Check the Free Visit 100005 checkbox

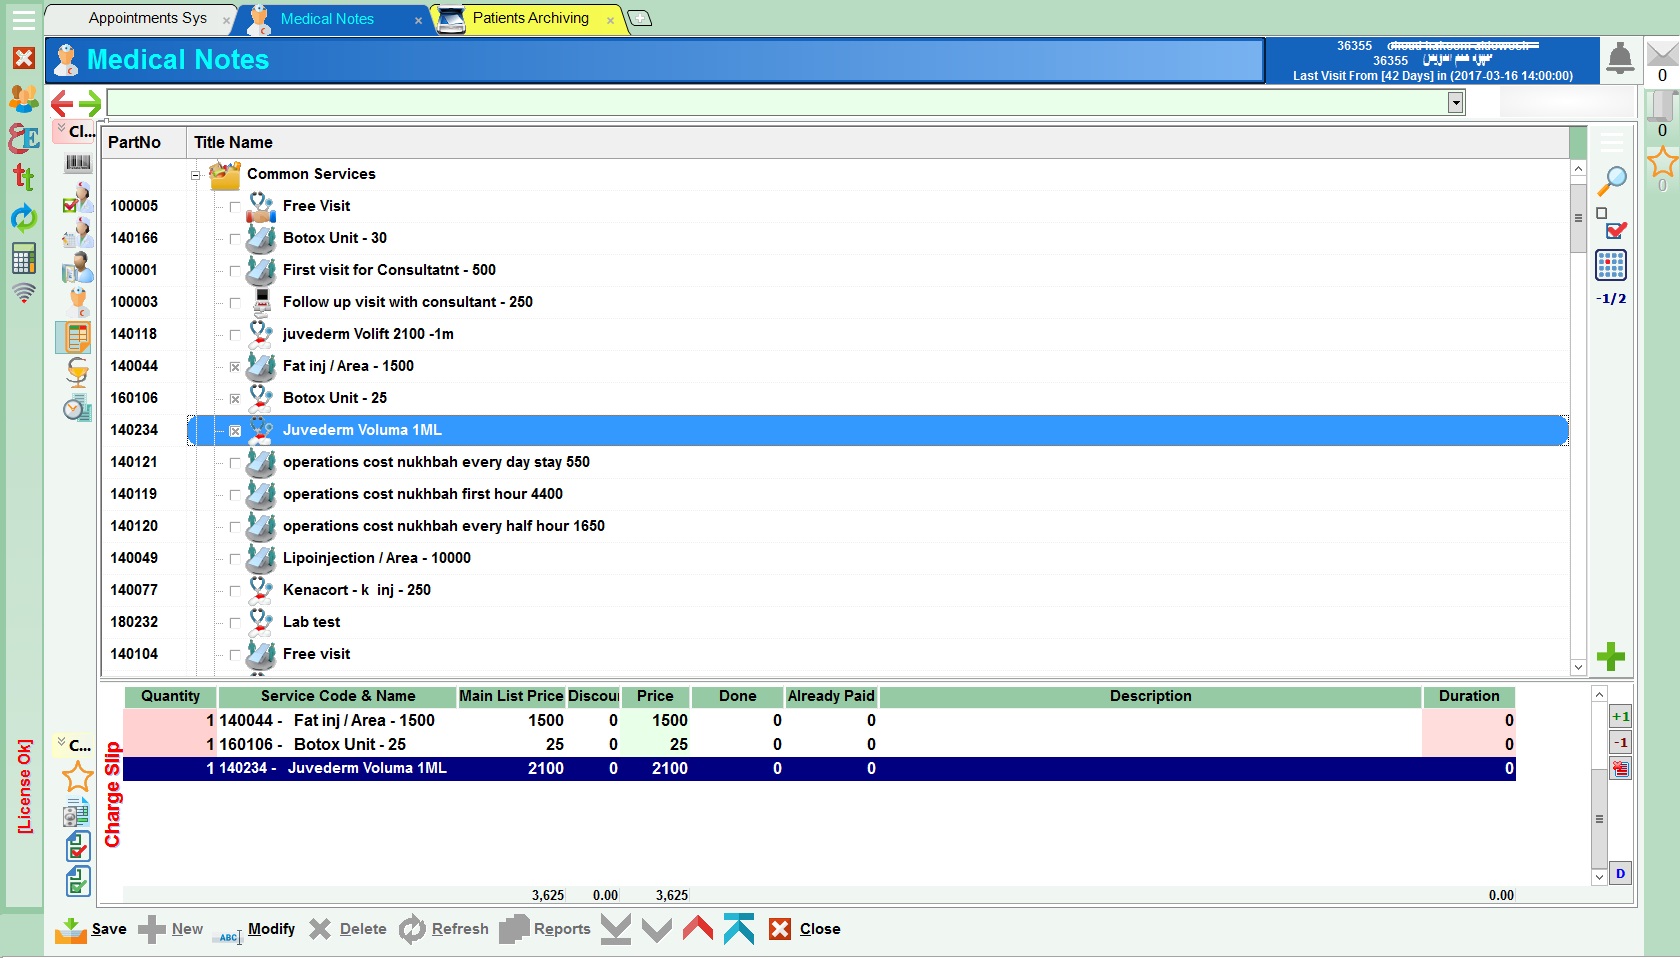coord(235,207)
